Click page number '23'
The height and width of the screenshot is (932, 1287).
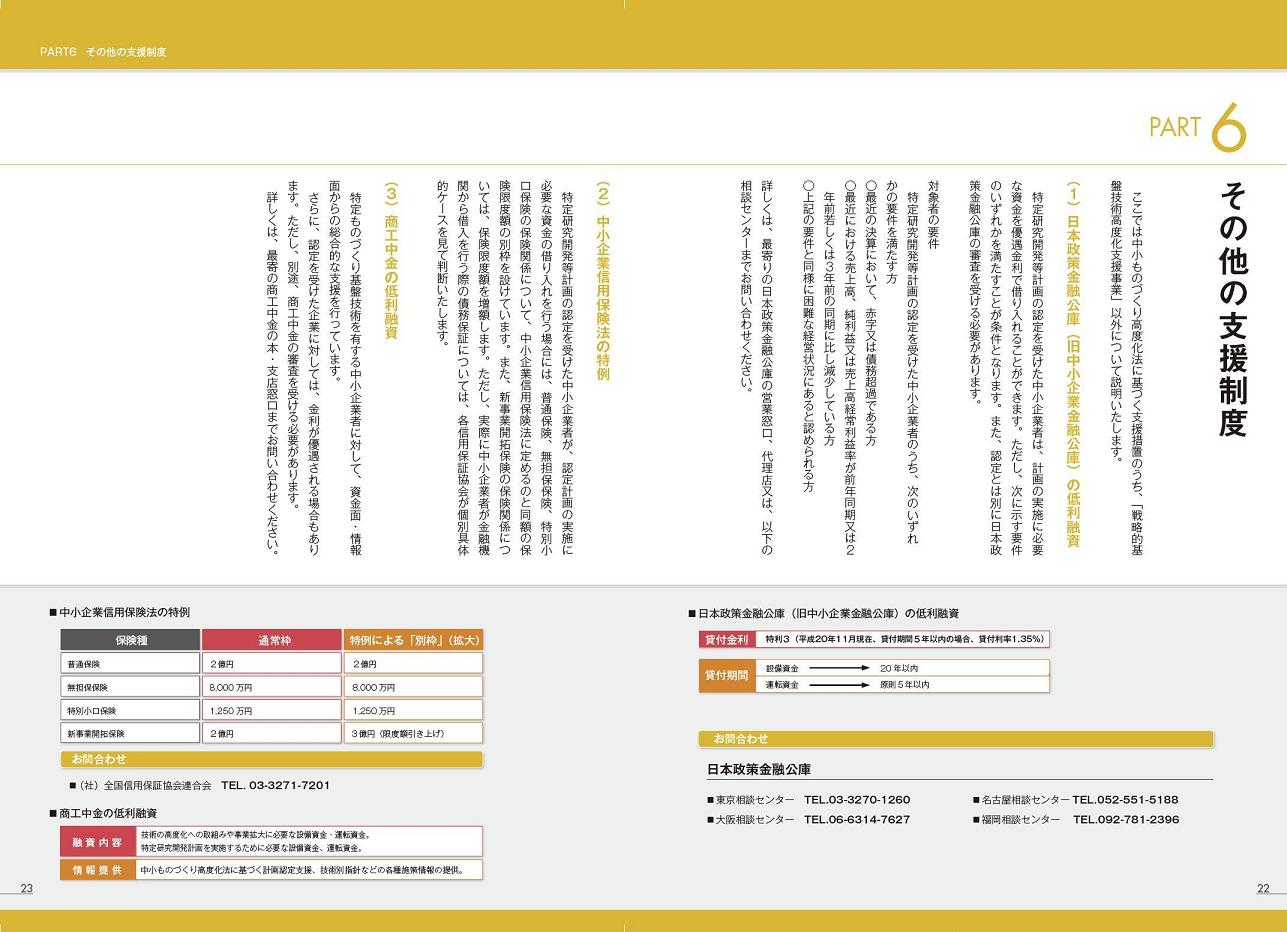pyautogui.click(x=27, y=888)
